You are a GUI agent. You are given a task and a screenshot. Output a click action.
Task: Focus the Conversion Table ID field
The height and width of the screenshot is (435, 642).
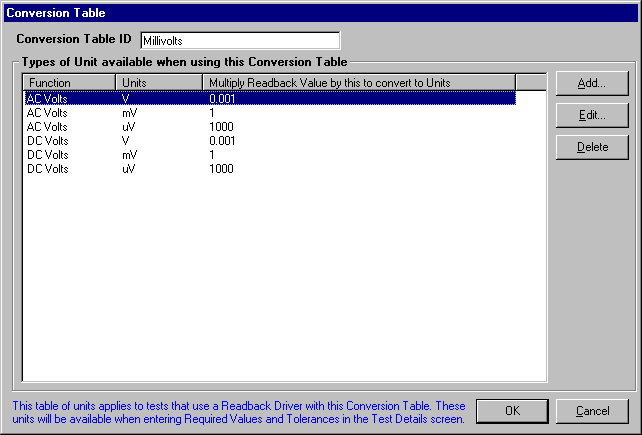tap(239, 40)
